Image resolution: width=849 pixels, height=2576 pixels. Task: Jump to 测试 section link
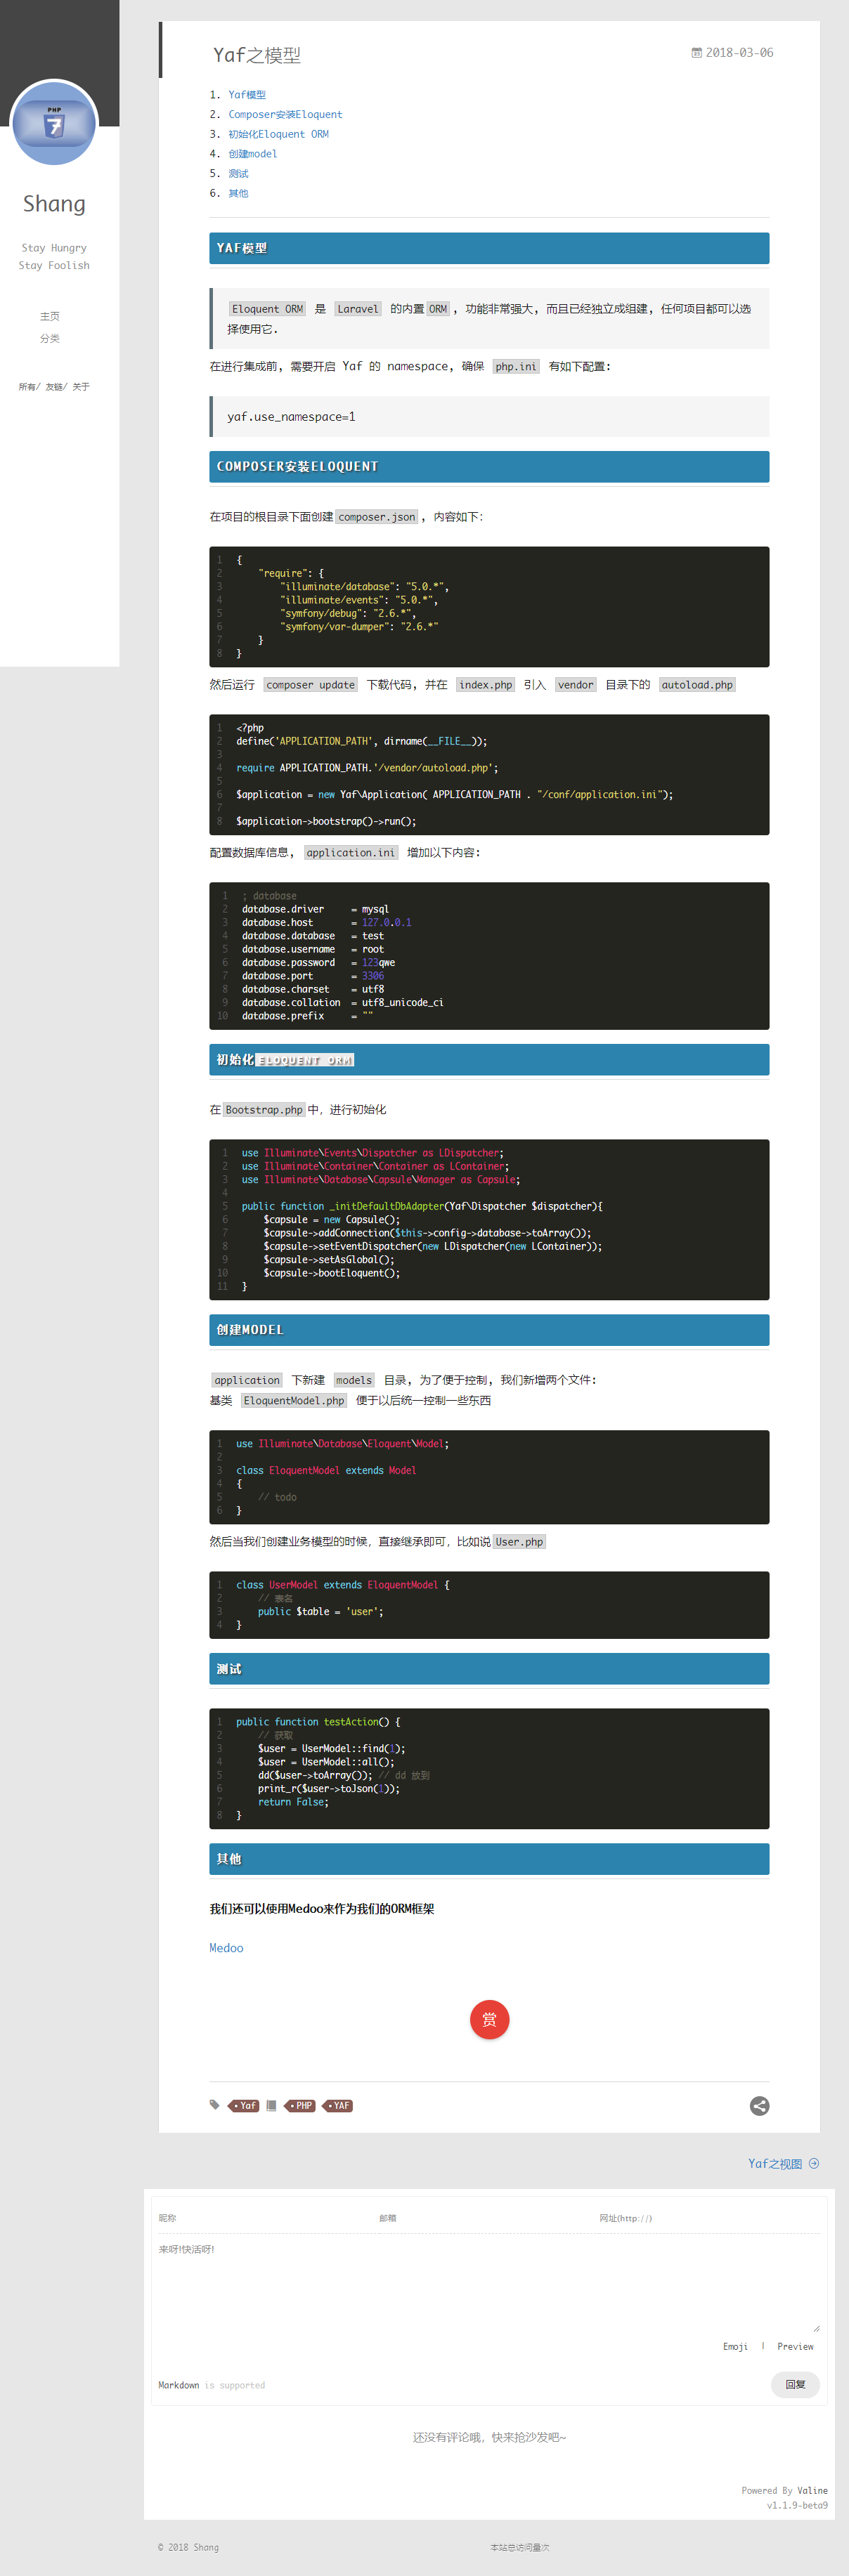pos(238,174)
